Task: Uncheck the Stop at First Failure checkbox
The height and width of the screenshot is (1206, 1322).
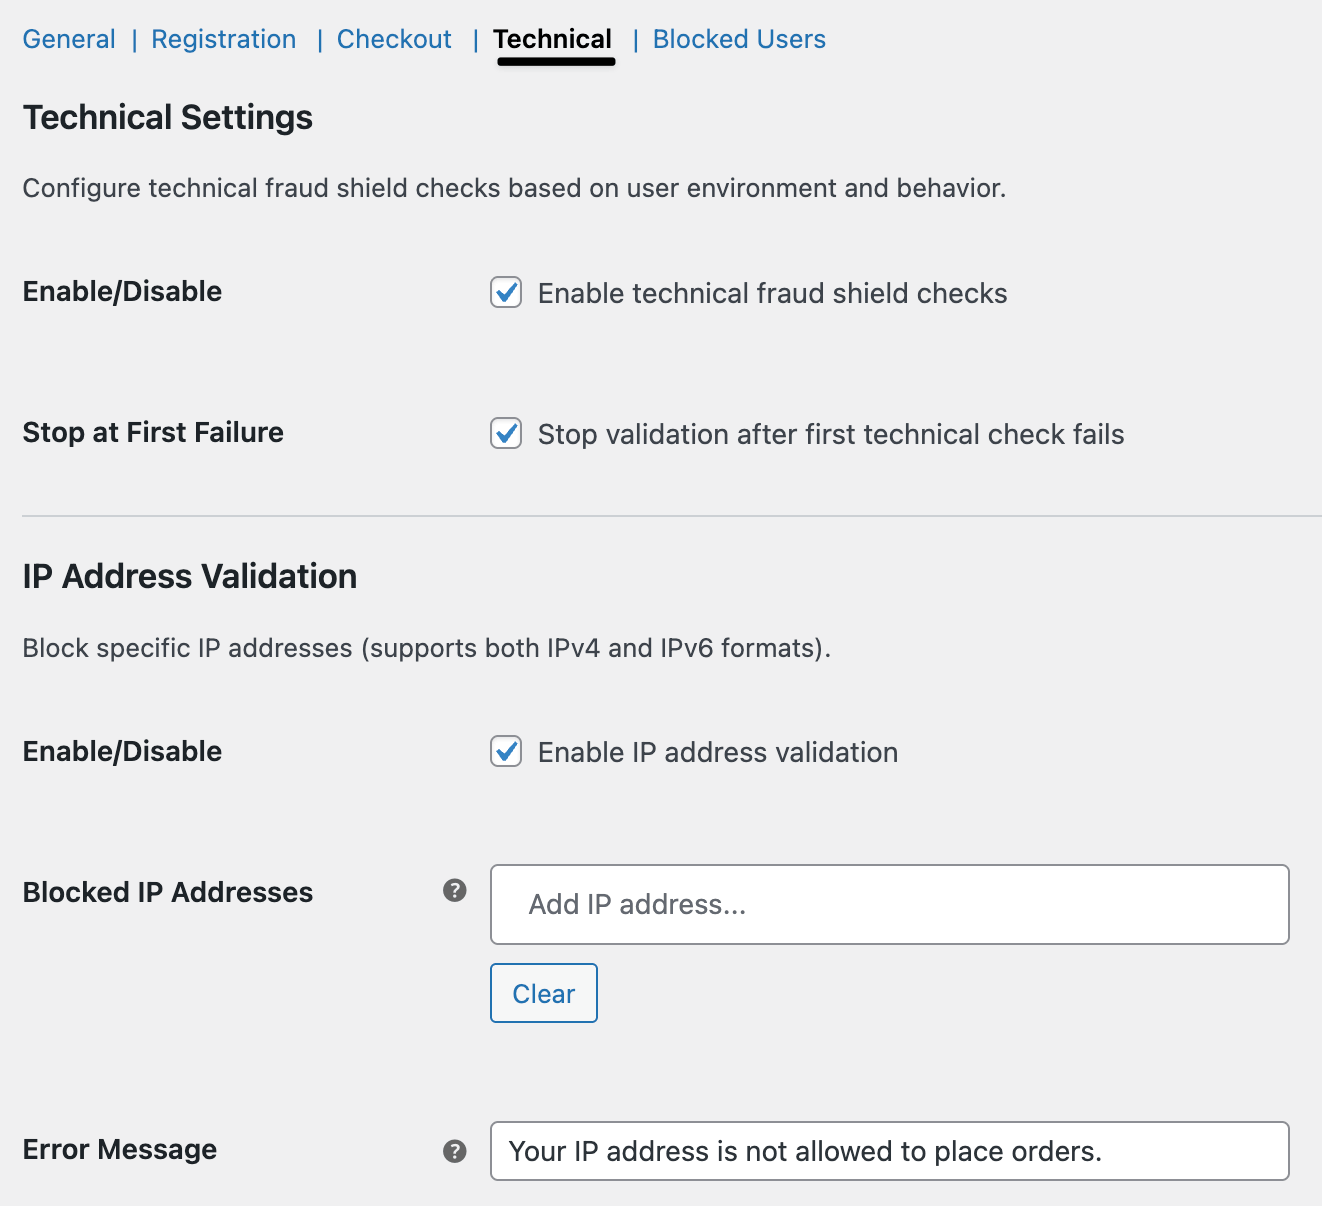Action: point(506,434)
